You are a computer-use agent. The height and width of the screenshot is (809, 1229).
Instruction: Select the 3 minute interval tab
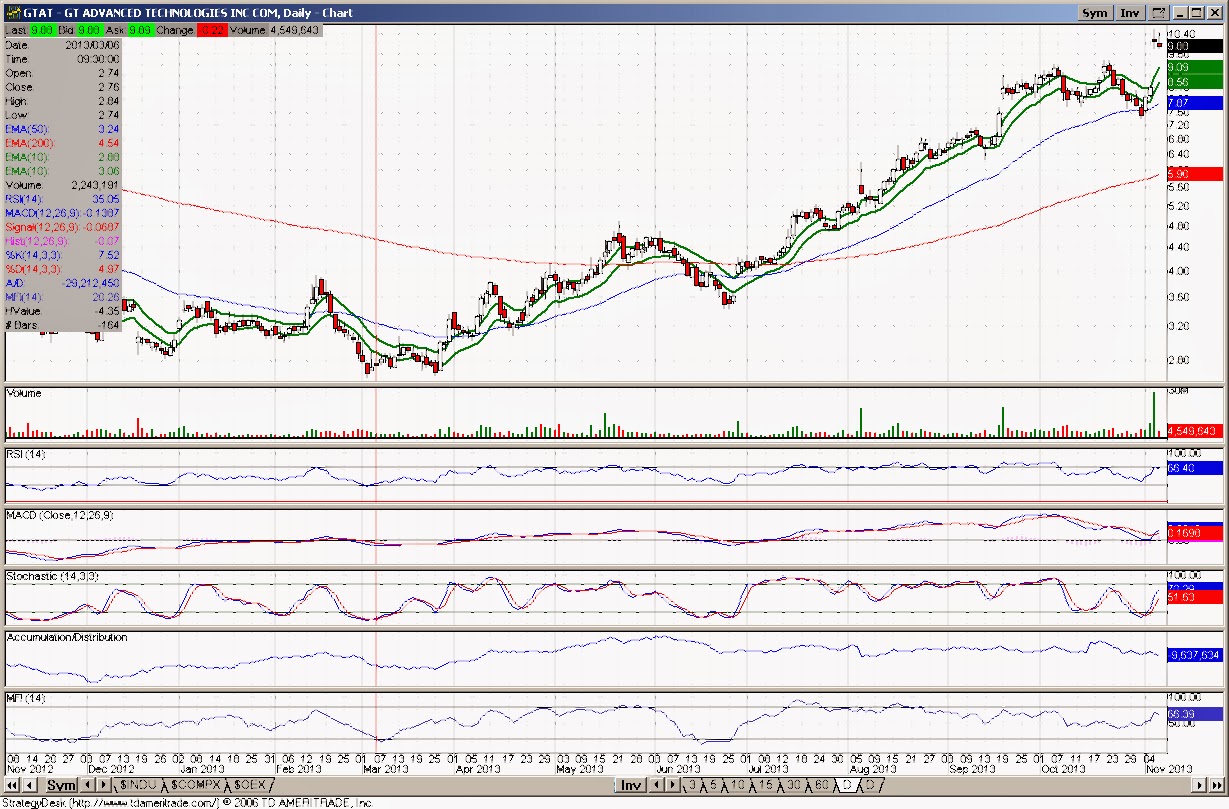coord(692,785)
